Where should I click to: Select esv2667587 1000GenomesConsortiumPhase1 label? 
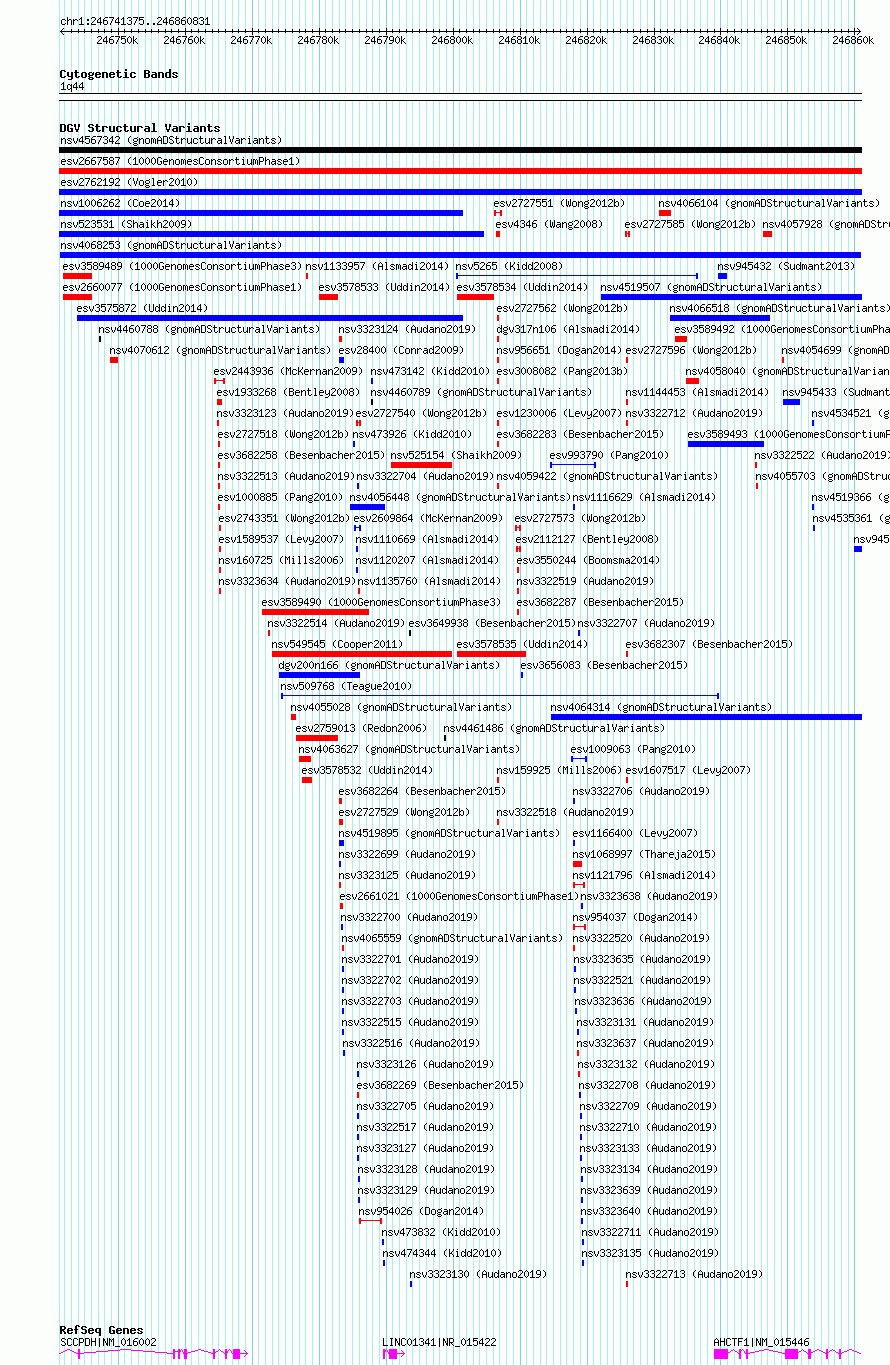tap(180, 161)
